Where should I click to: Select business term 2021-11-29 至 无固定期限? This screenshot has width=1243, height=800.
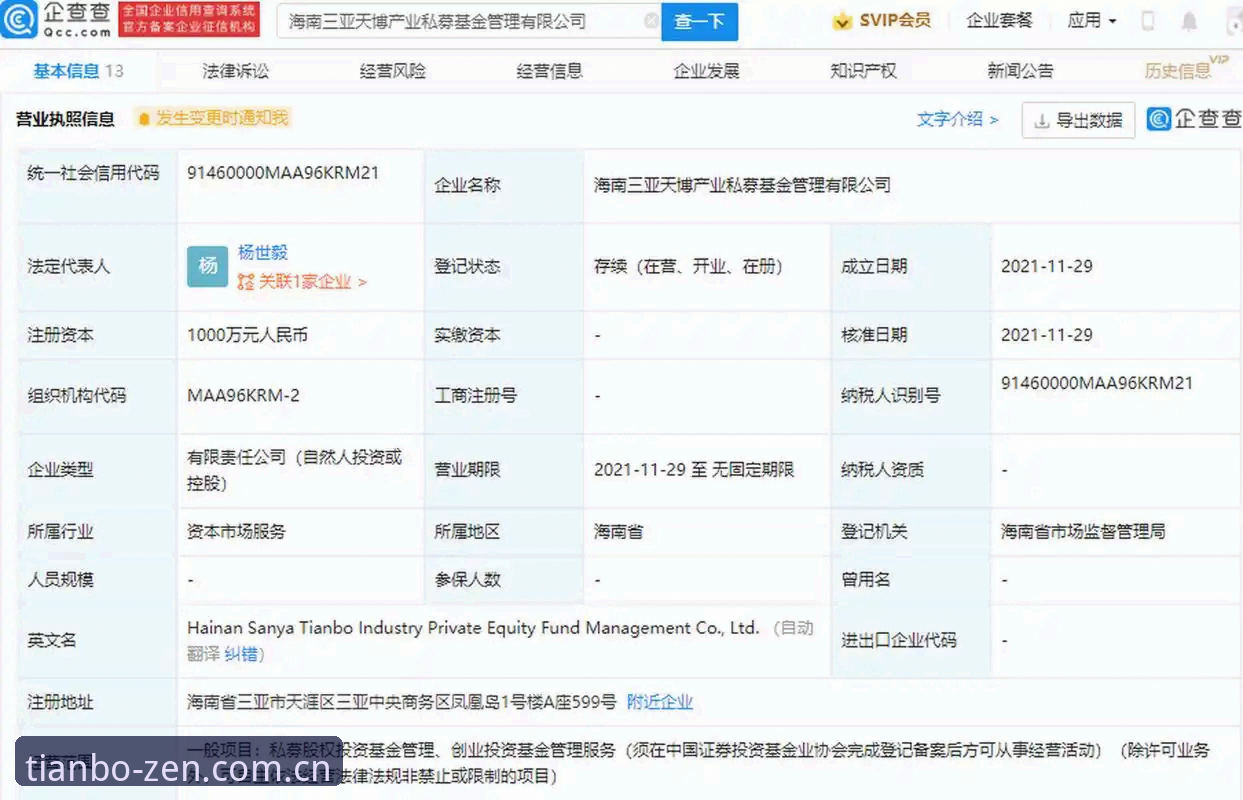694,469
